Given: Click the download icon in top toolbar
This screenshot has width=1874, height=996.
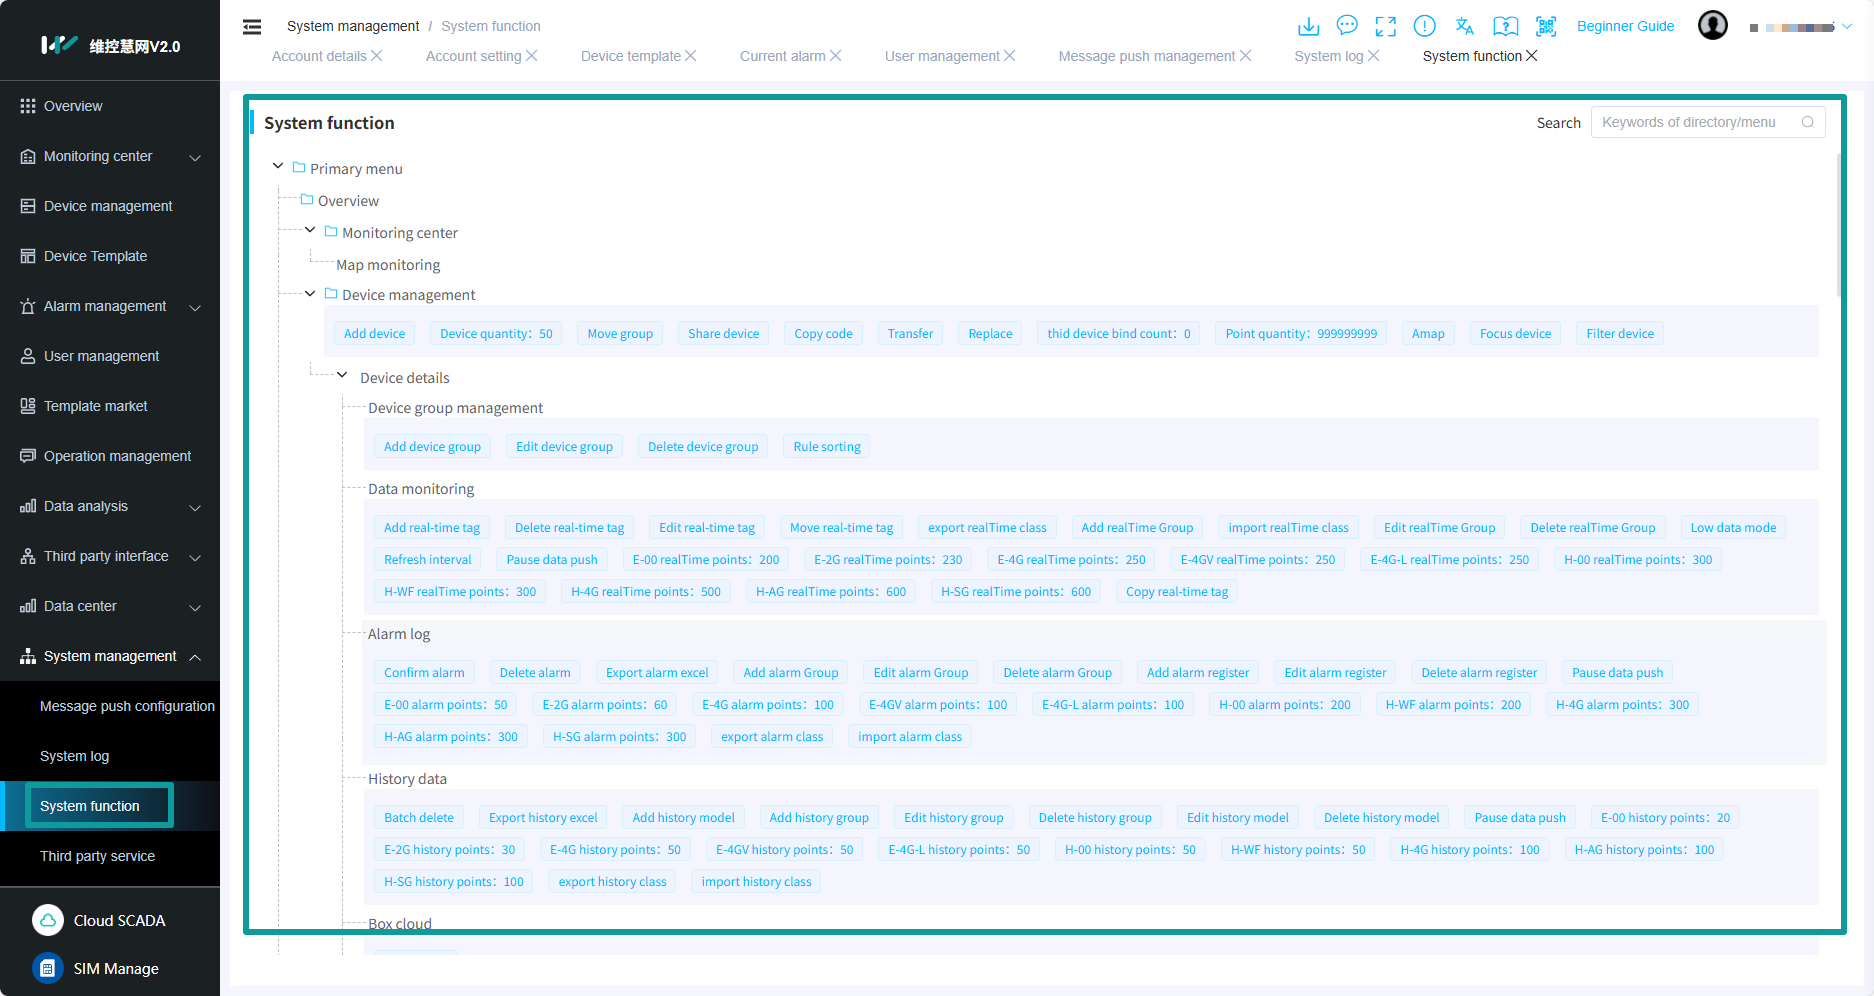Looking at the screenshot, I should point(1308,26).
